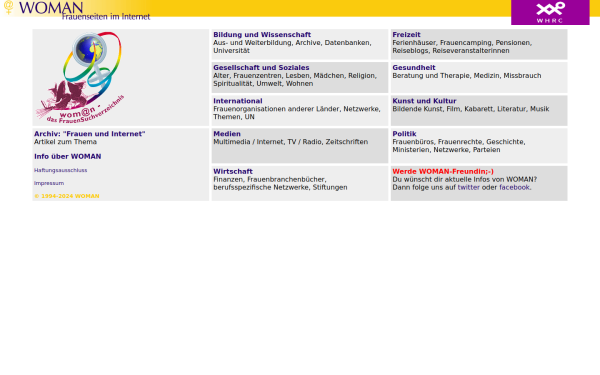Click the 'Alter, Frauenzentren, Lesben' description
Image resolution: width=600 pixels, height=375 pixels.
(295, 80)
